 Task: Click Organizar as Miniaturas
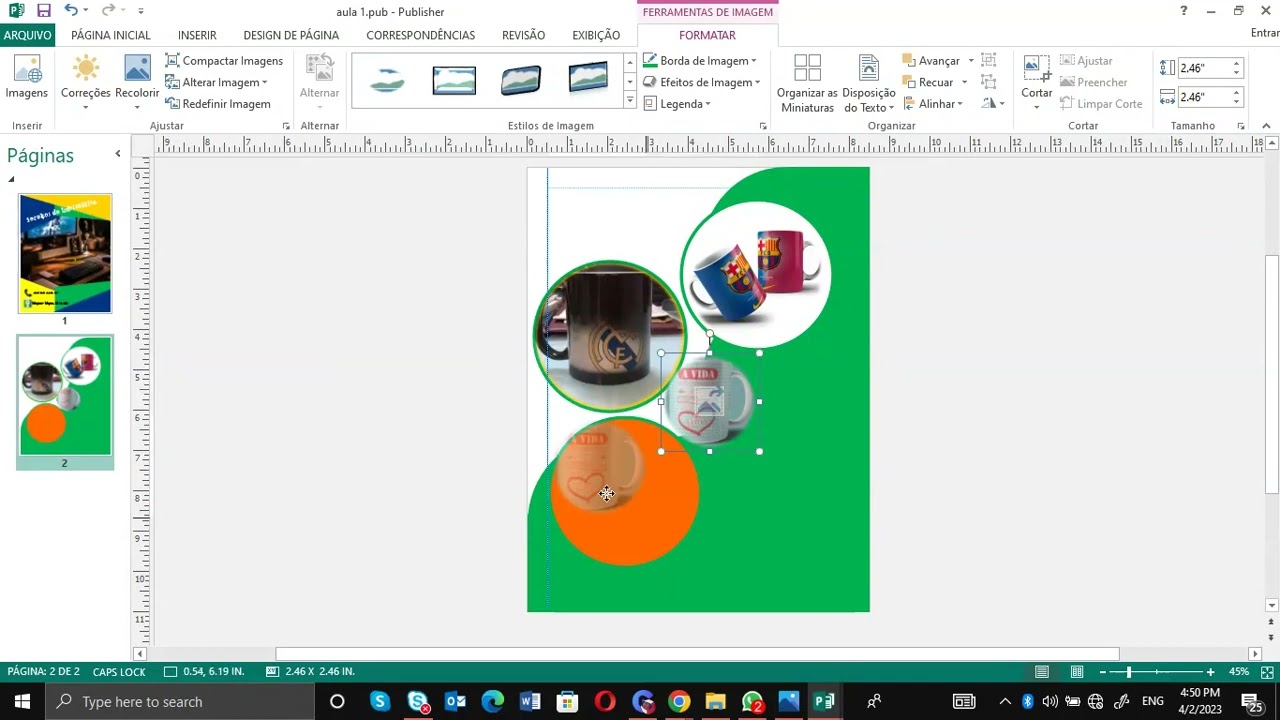coord(807,83)
